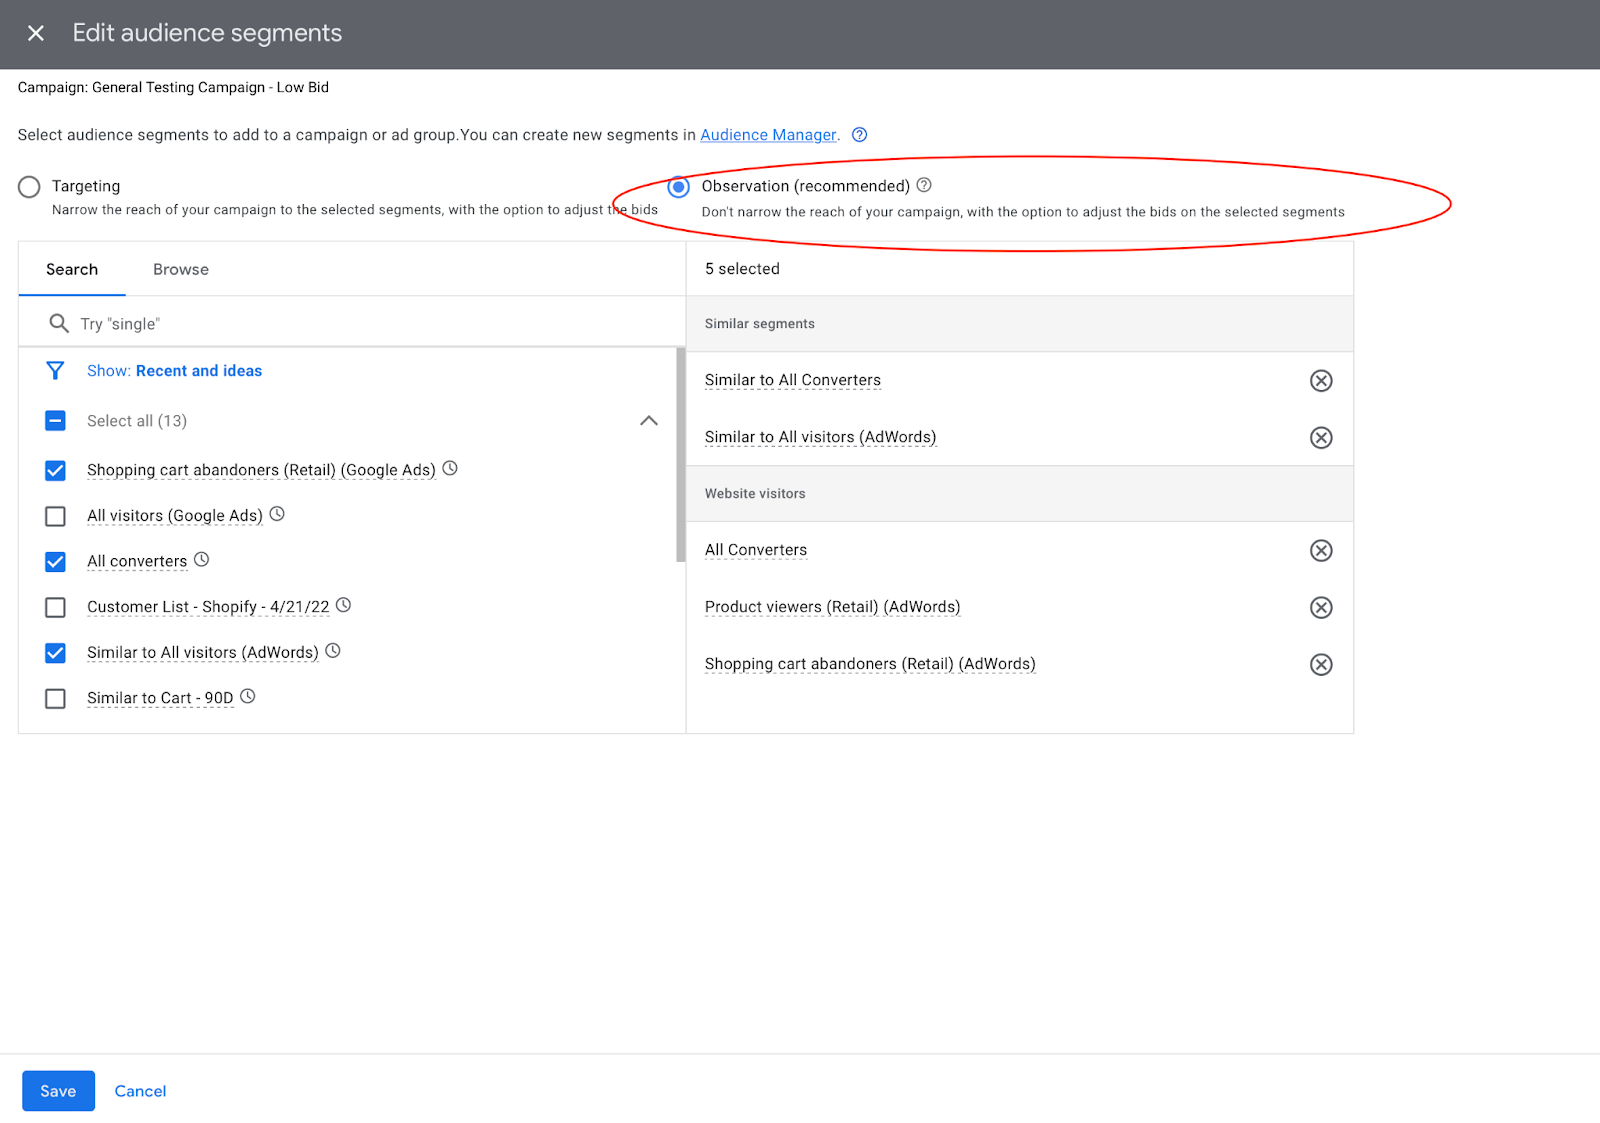Remove Similar to All visitors (AdWords) from selected
Image resolution: width=1600 pixels, height=1123 pixels.
(1321, 437)
